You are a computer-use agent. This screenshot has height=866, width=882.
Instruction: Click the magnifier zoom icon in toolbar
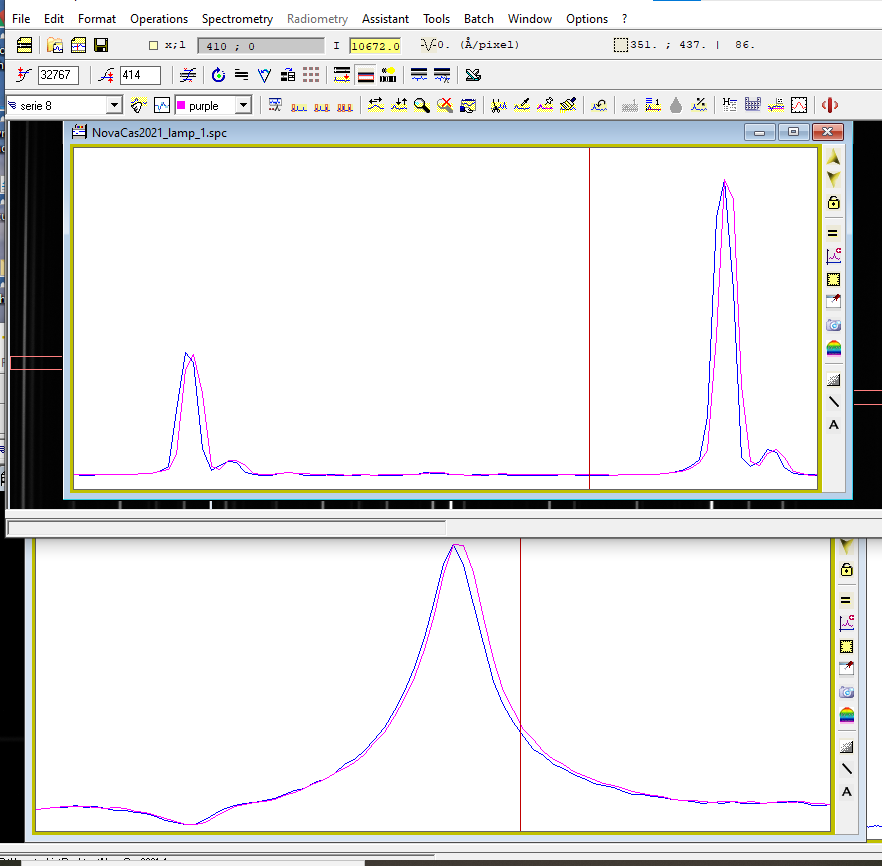click(422, 105)
